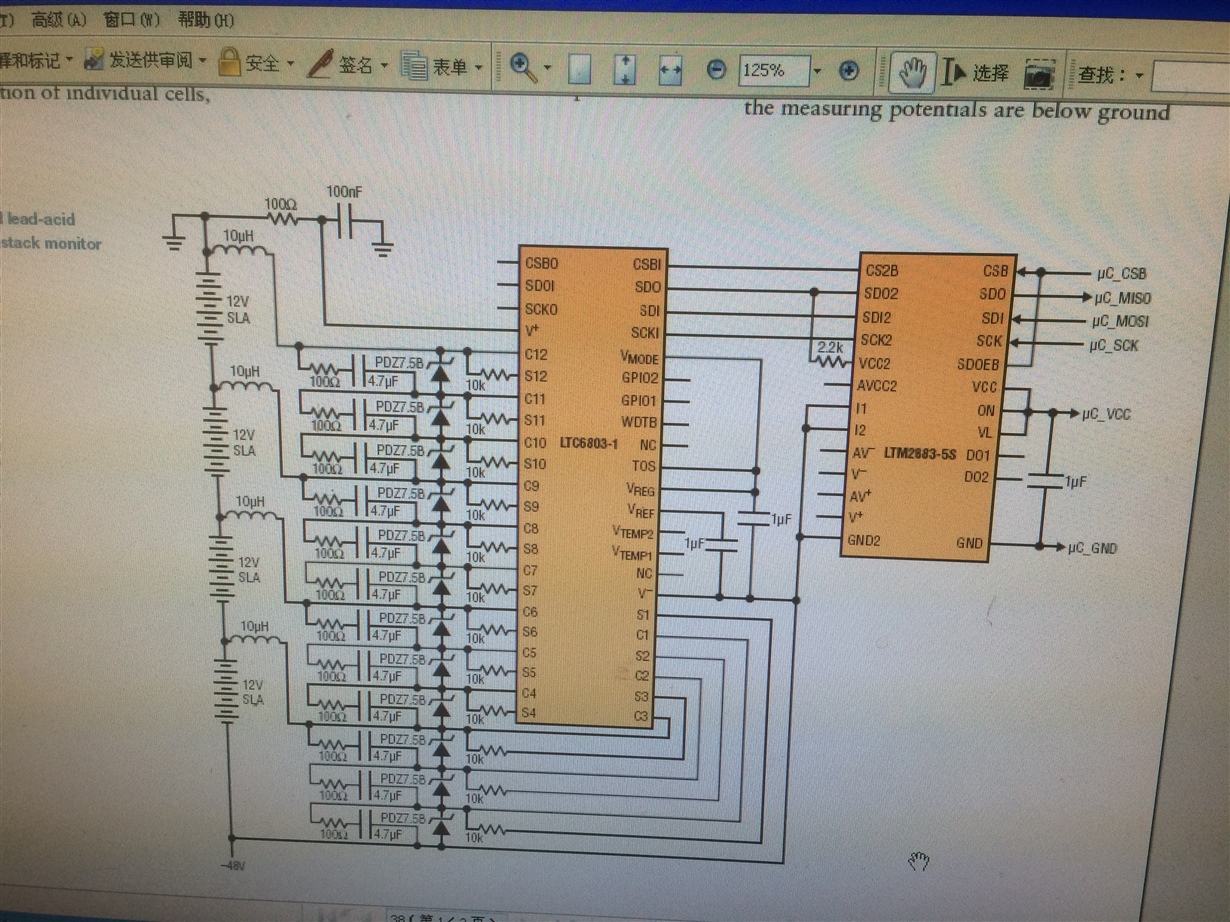Click the 发送供审阅 send-for-review button

tap(138, 60)
